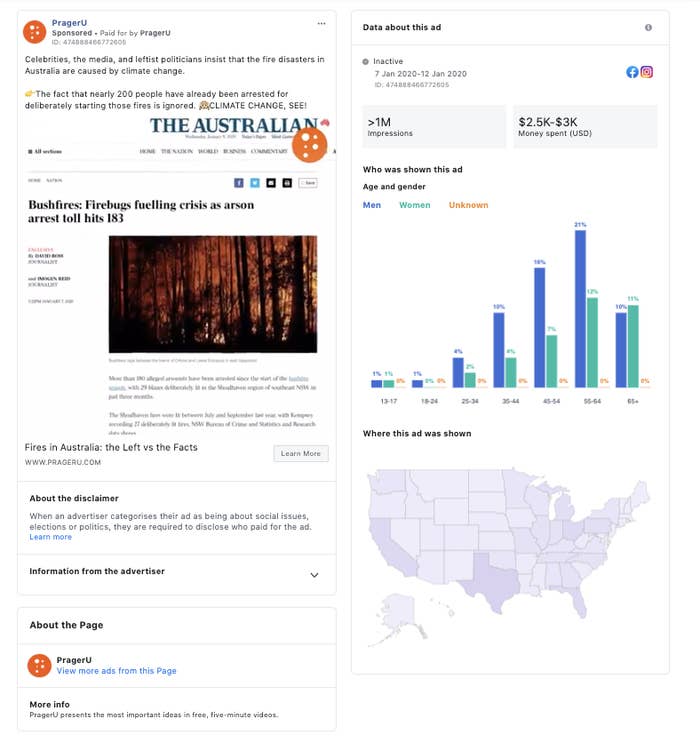
Task: Click the Learn More ad button
Action: pos(301,453)
